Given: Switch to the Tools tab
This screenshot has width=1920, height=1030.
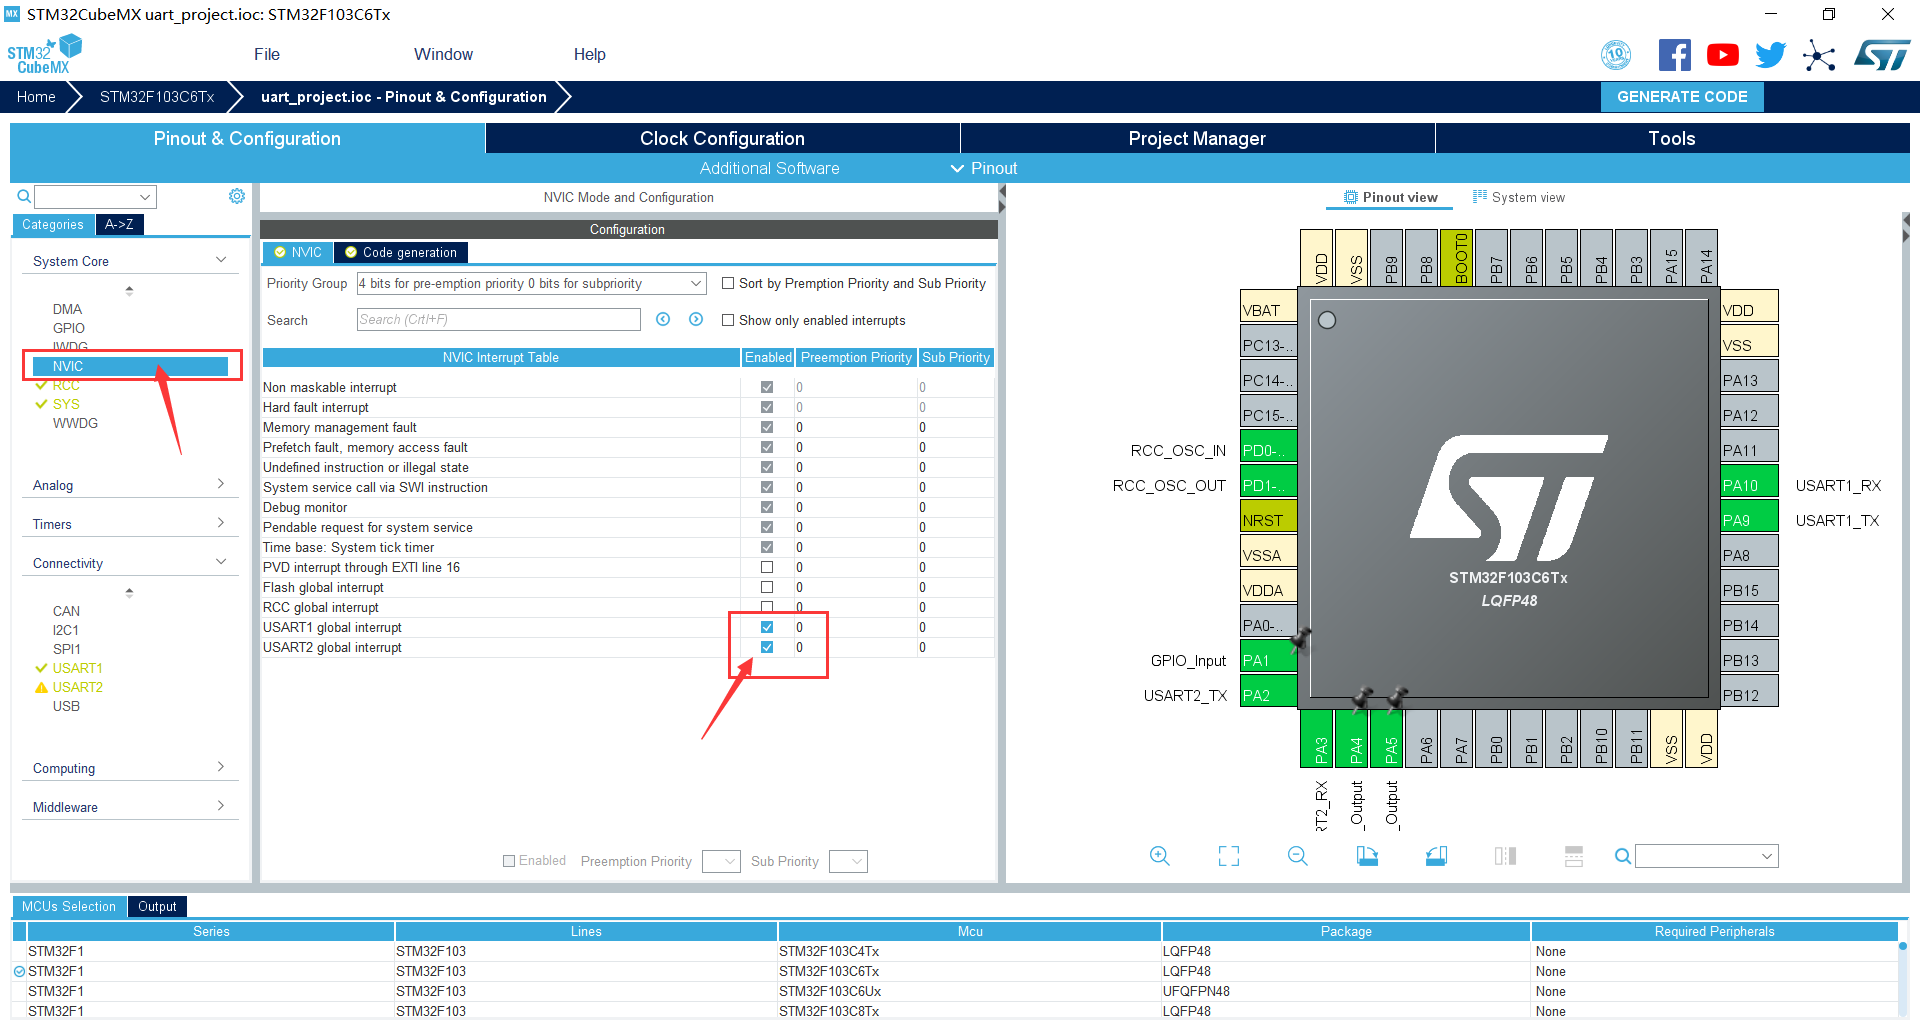Looking at the screenshot, I should (x=1672, y=138).
